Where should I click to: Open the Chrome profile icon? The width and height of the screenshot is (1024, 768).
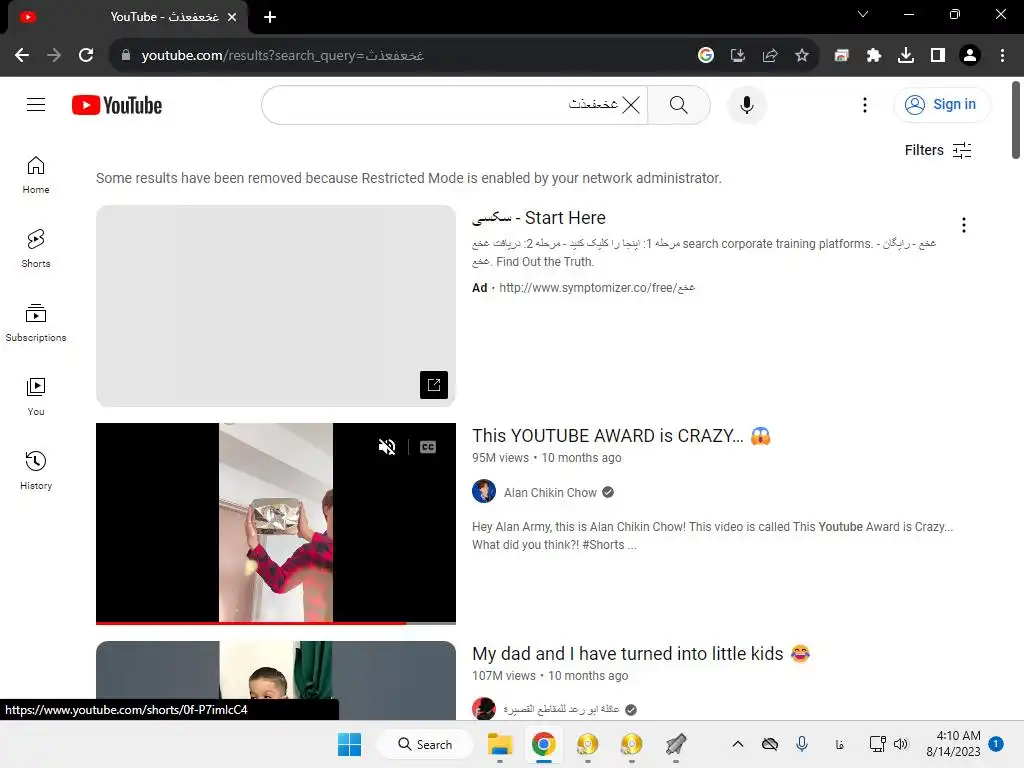(970, 55)
